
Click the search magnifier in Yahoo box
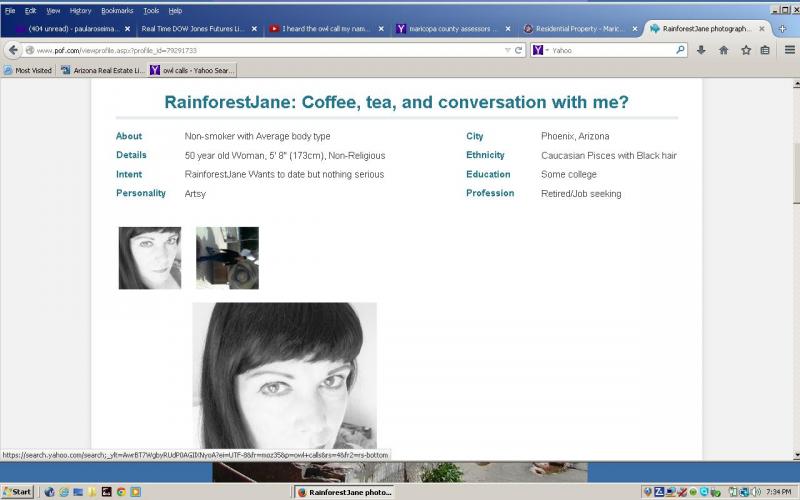click(681, 50)
